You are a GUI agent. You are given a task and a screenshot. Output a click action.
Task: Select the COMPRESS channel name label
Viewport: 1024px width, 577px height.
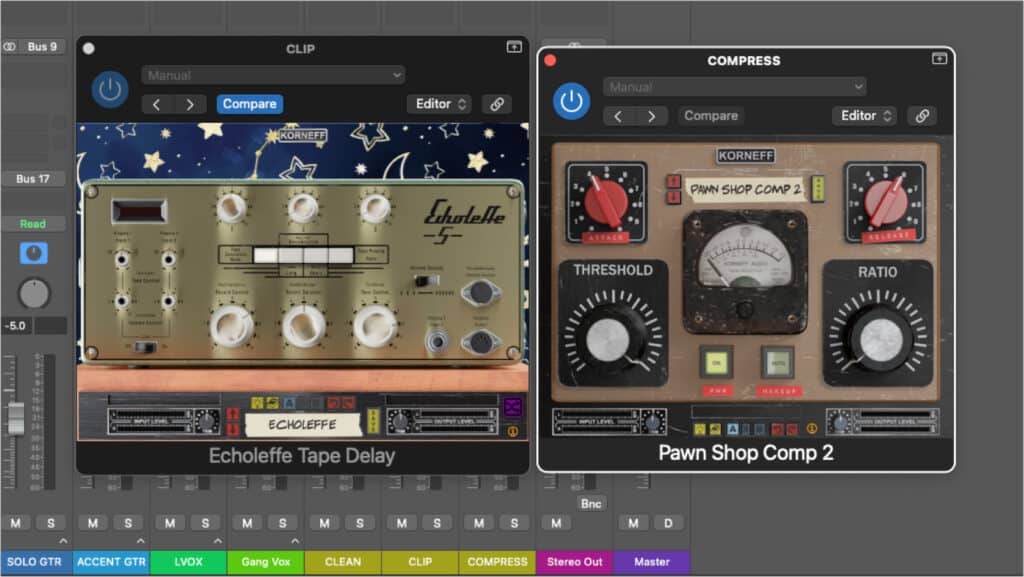(498, 562)
